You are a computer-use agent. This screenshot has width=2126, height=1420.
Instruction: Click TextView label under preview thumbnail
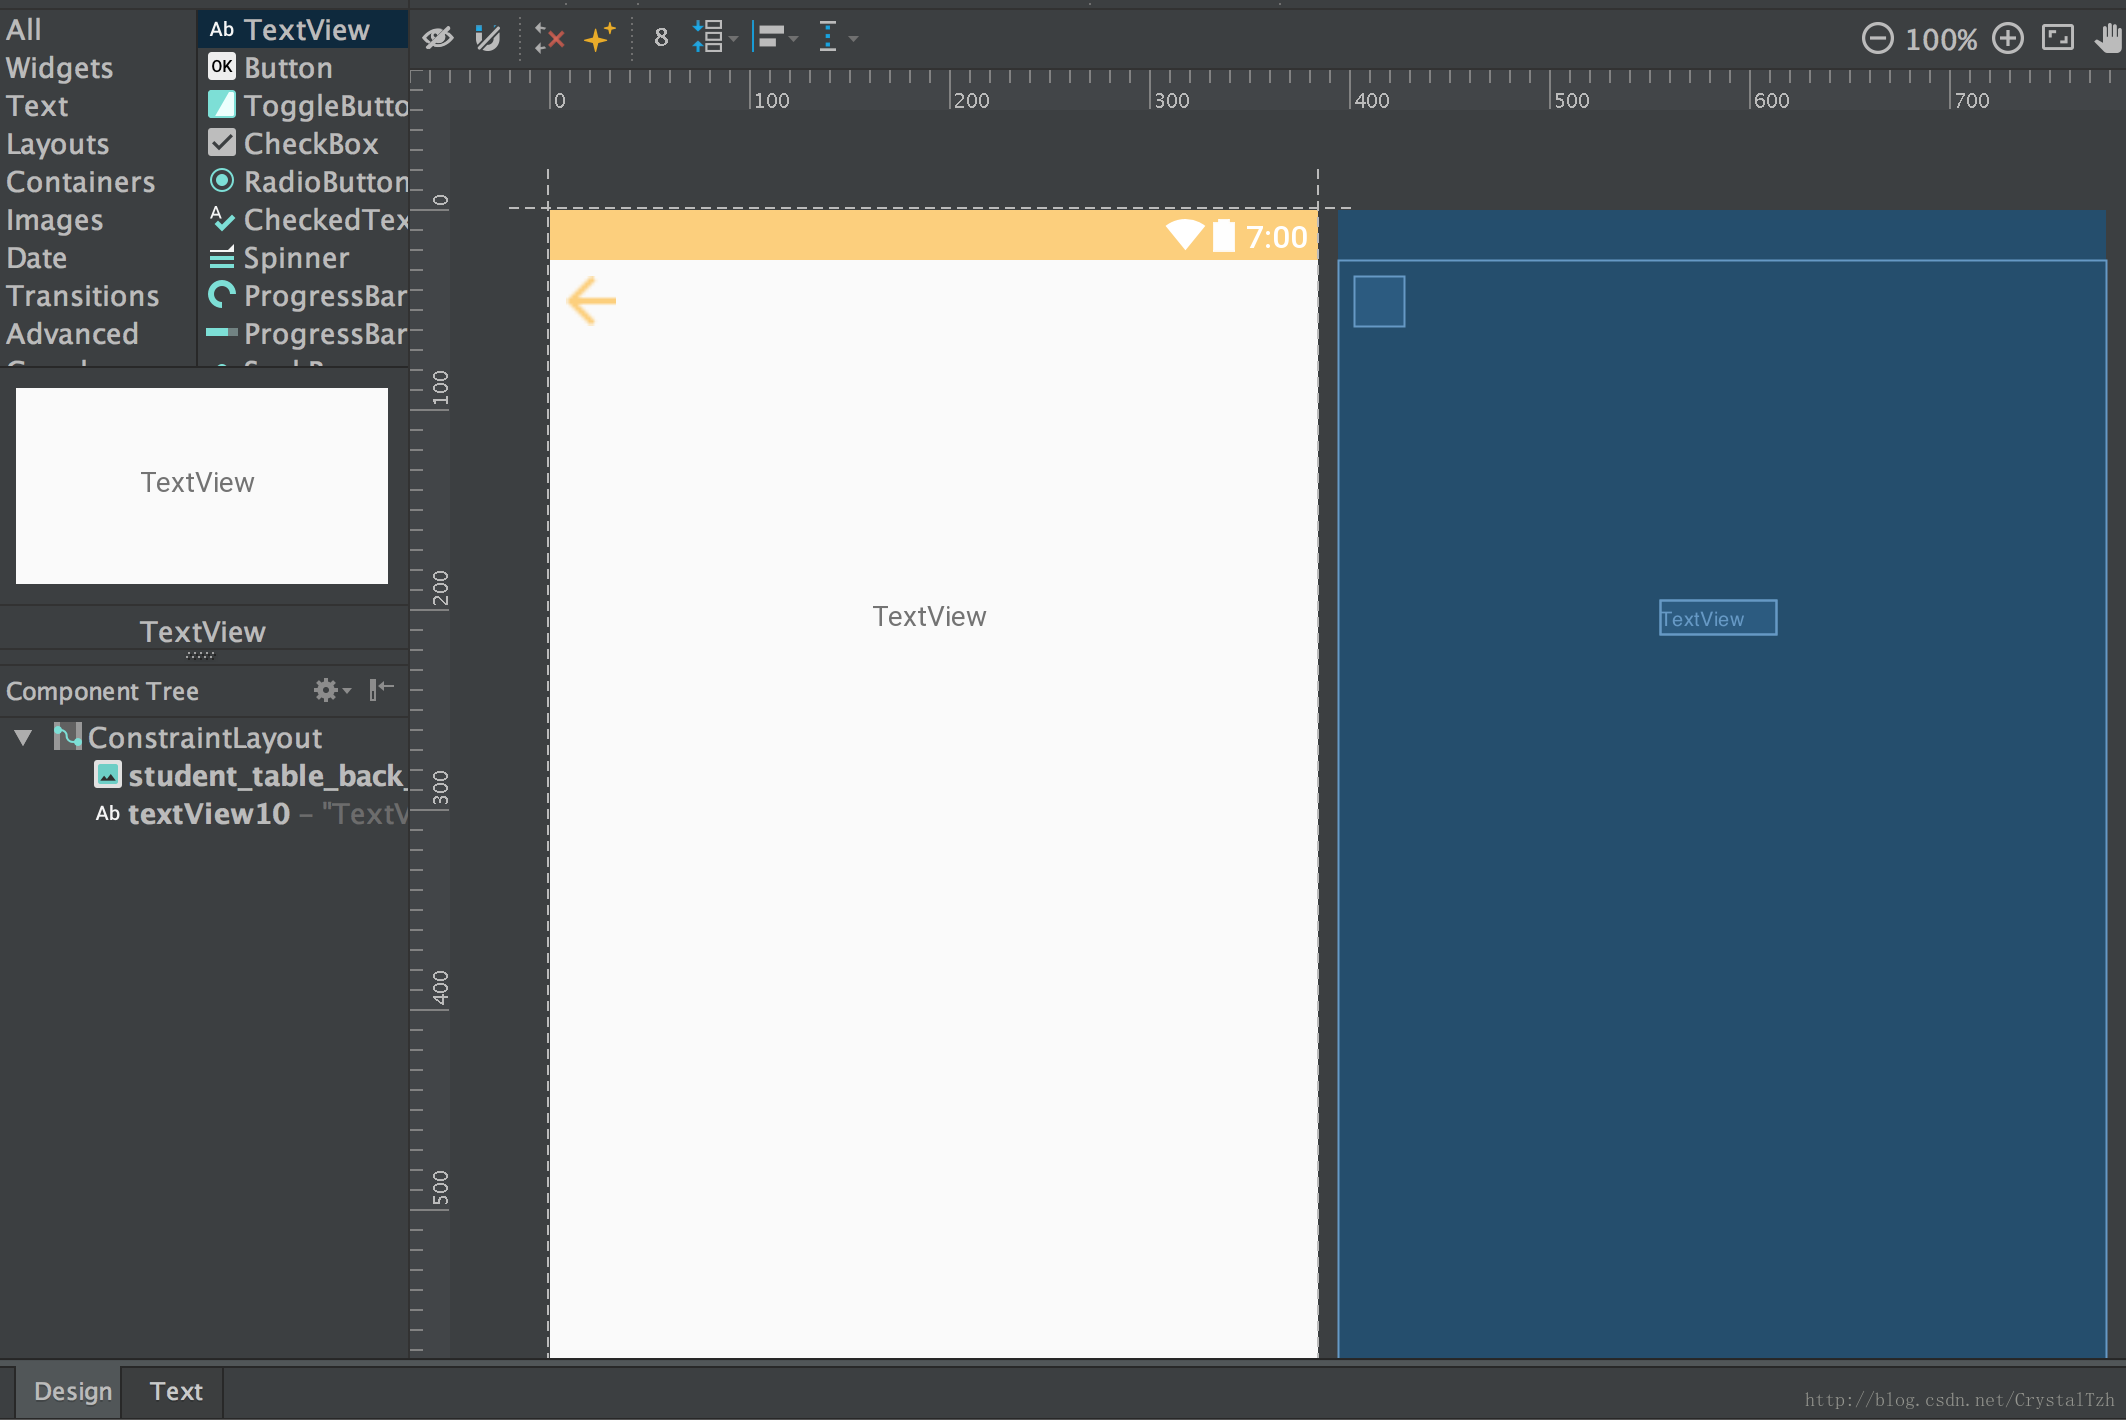click(203, 632)
